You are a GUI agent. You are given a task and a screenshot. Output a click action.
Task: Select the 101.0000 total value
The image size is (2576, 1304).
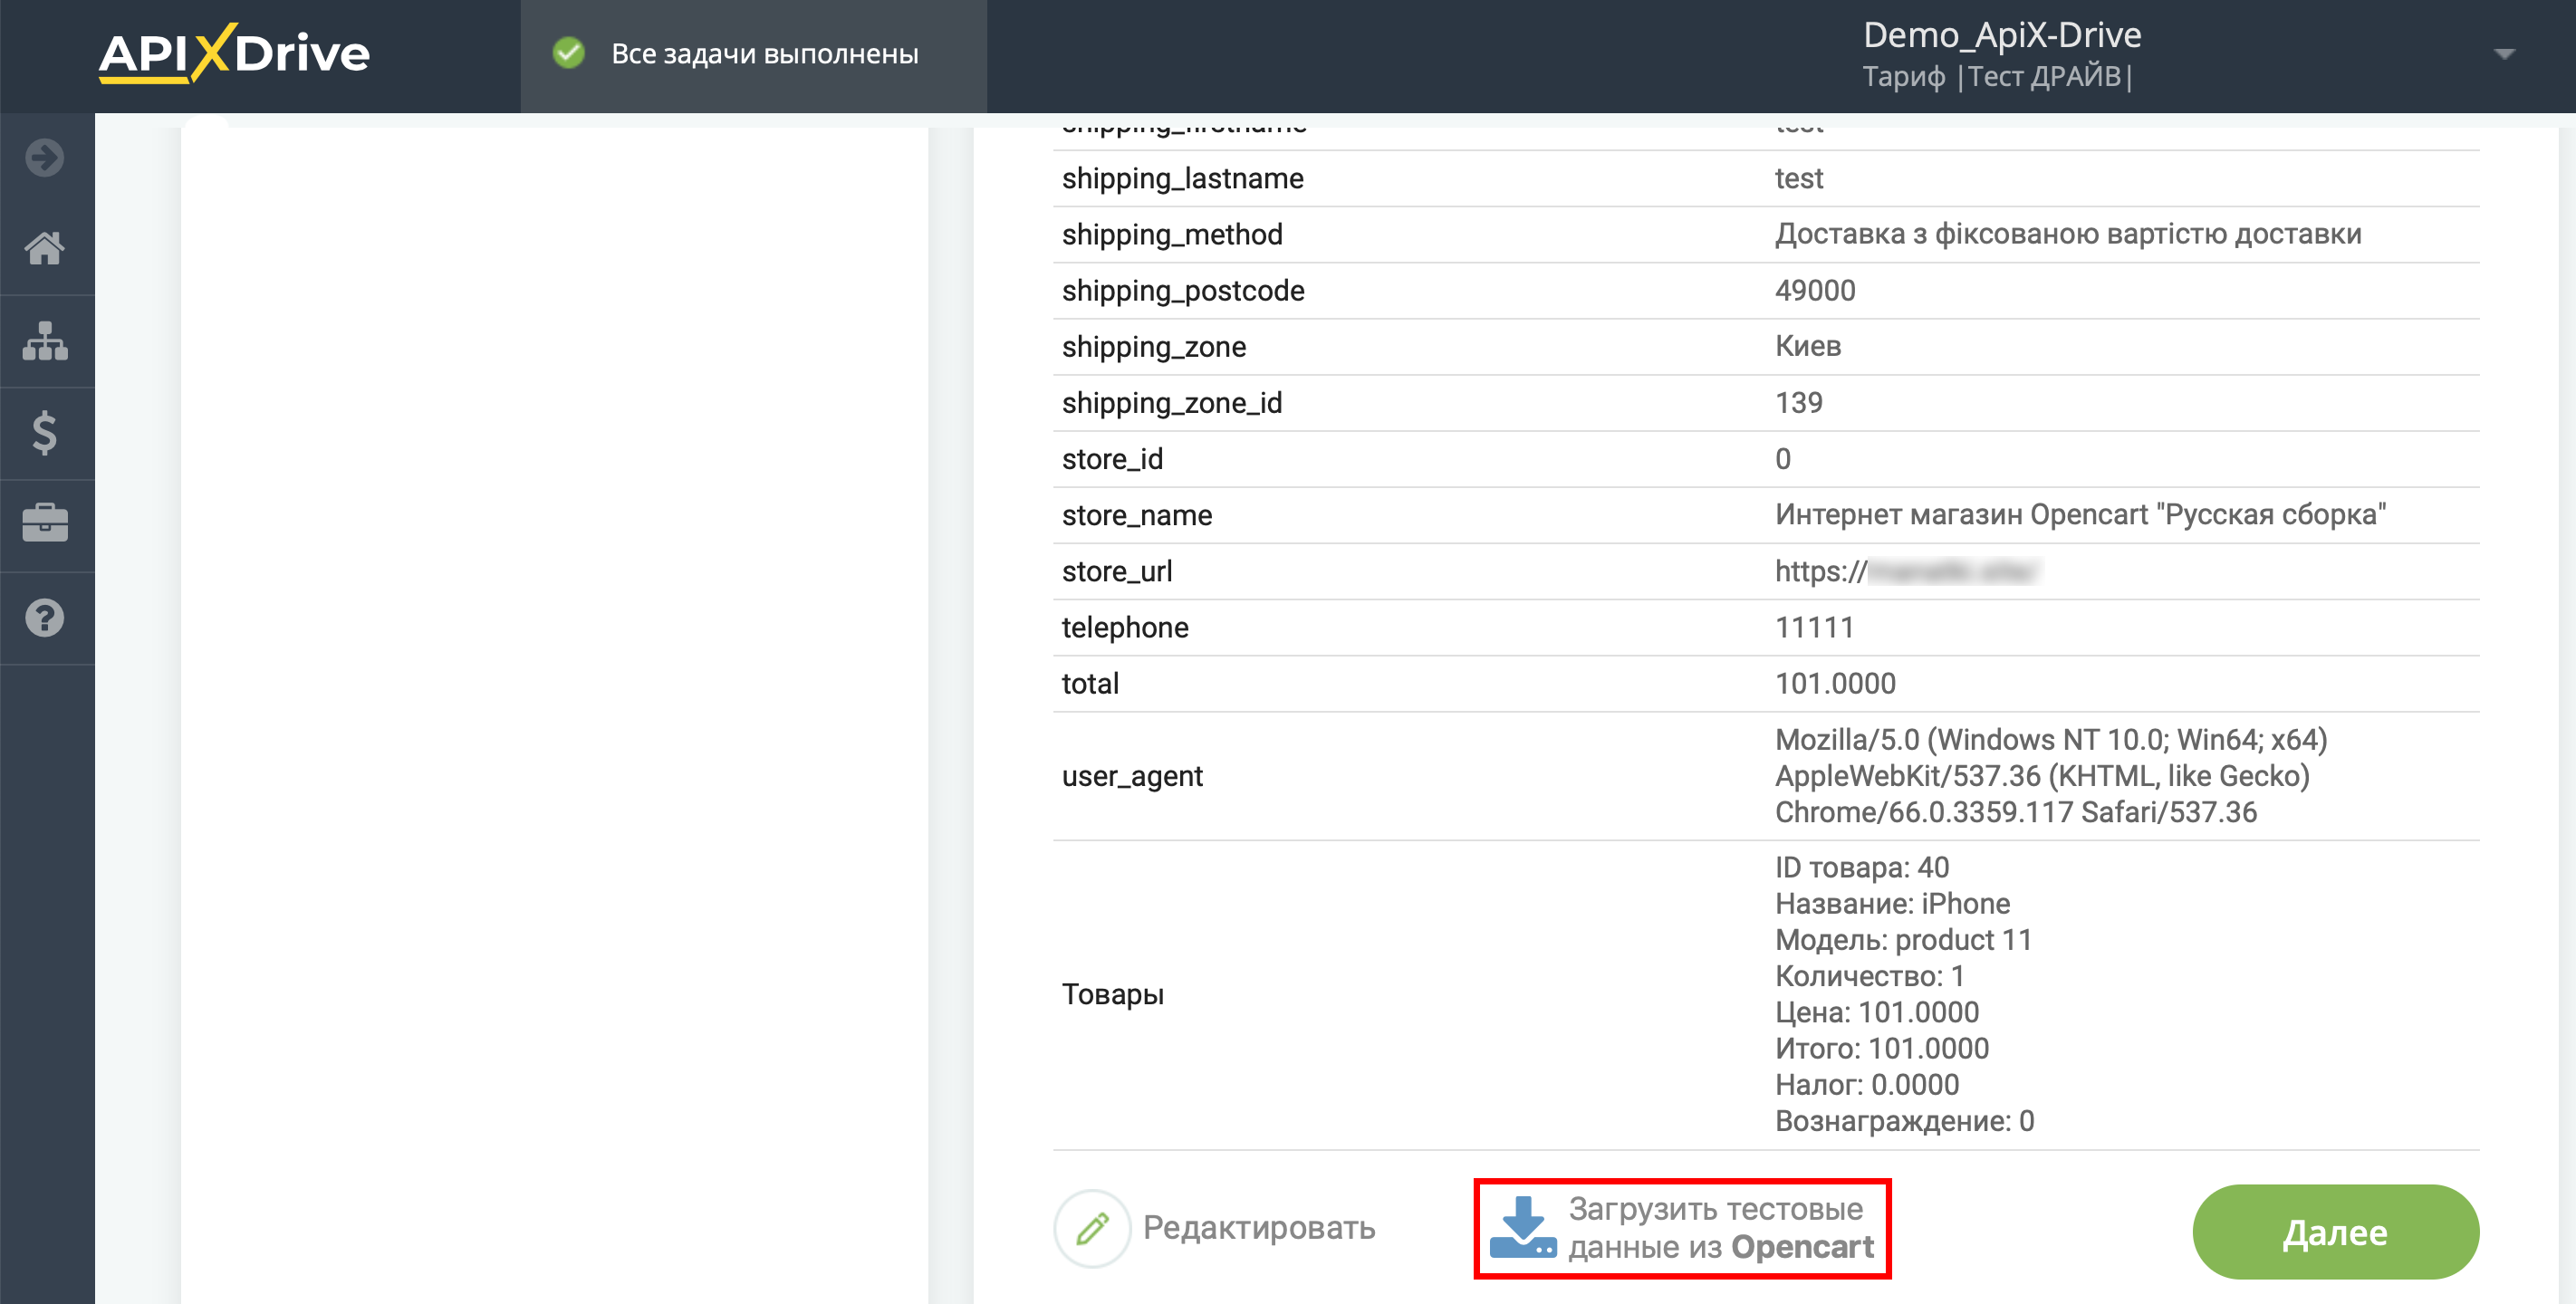(x=1835, y=684)
